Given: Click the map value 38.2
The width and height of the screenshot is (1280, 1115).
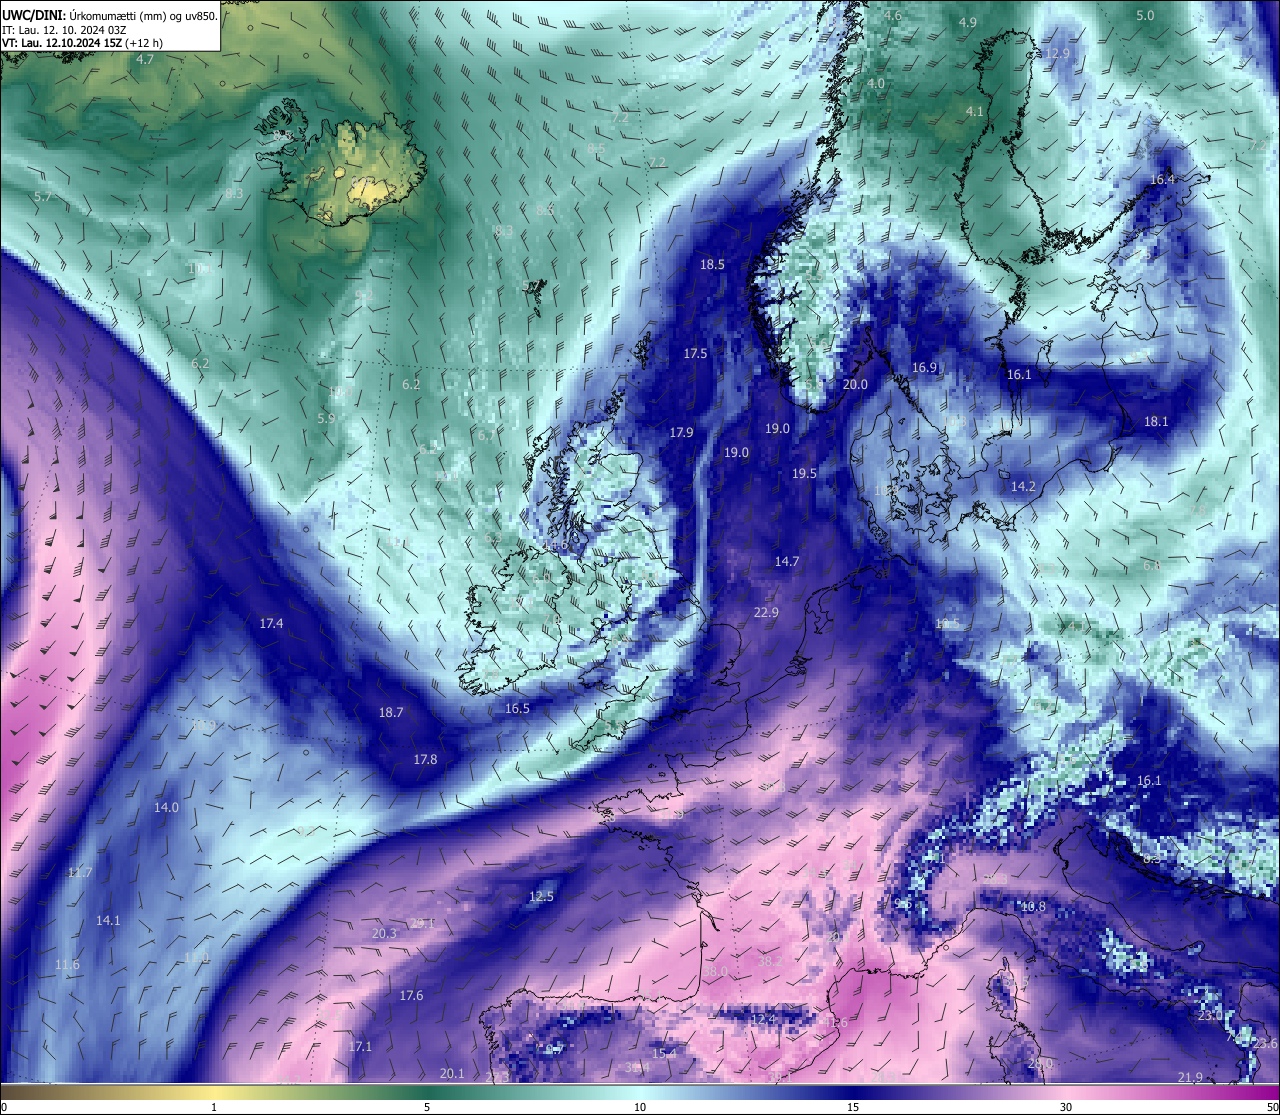Looking at the screenshot, I should (770, 962).
